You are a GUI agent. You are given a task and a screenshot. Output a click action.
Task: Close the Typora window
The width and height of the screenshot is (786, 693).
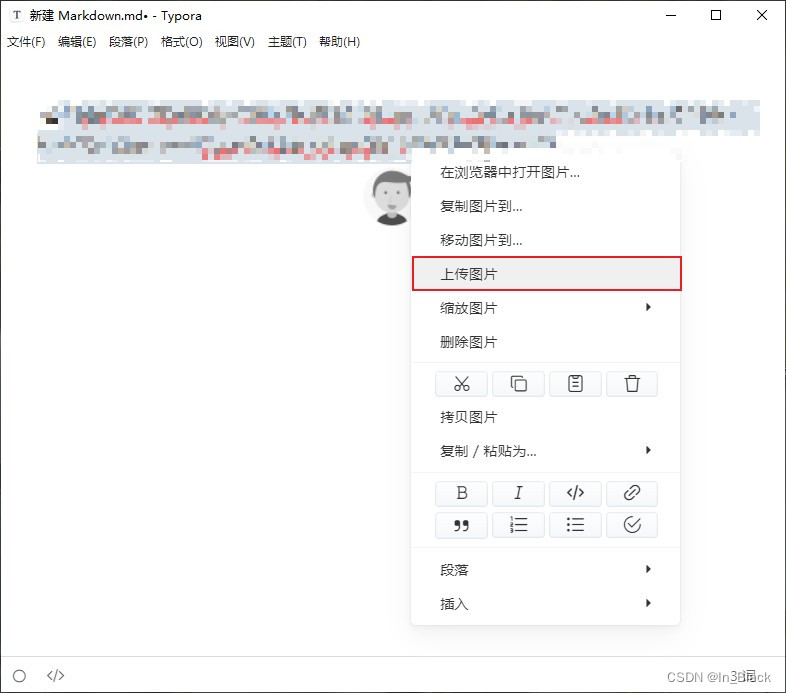pos(761,16)
